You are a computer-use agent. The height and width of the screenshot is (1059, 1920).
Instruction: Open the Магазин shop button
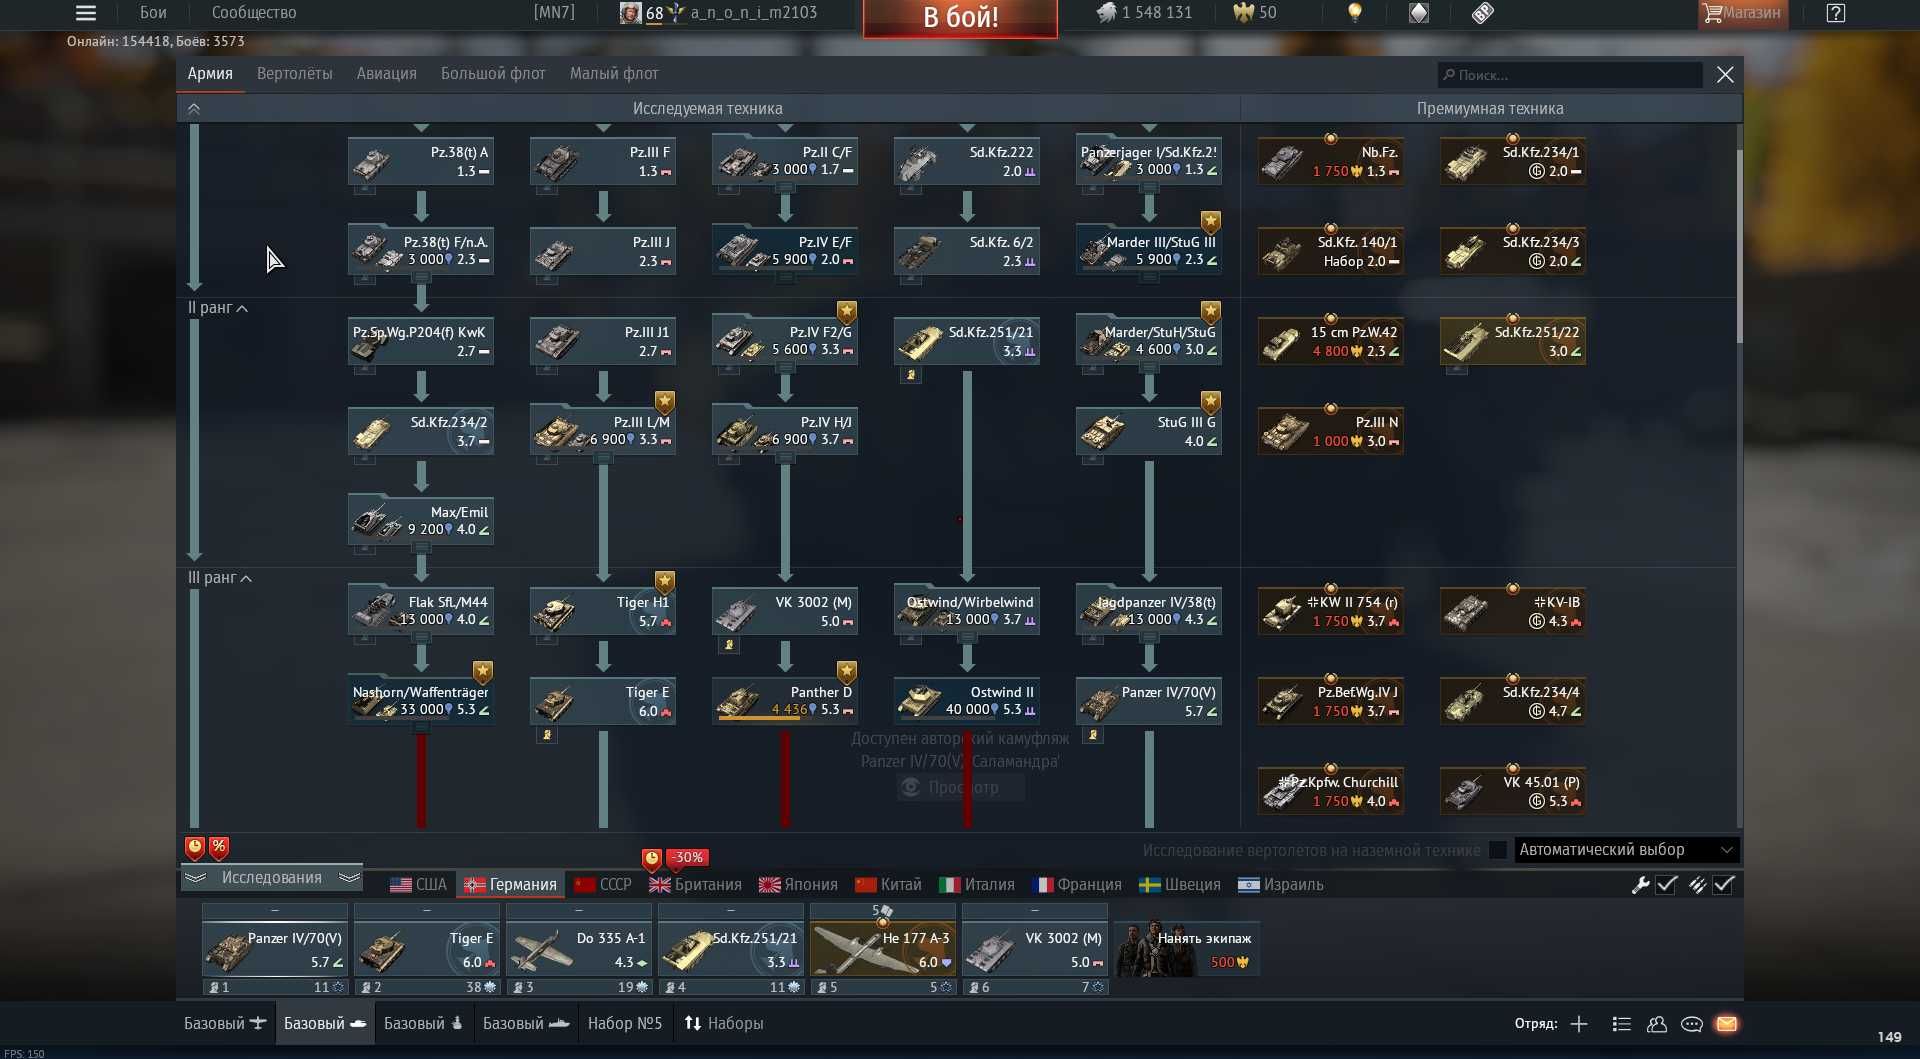1743,13
